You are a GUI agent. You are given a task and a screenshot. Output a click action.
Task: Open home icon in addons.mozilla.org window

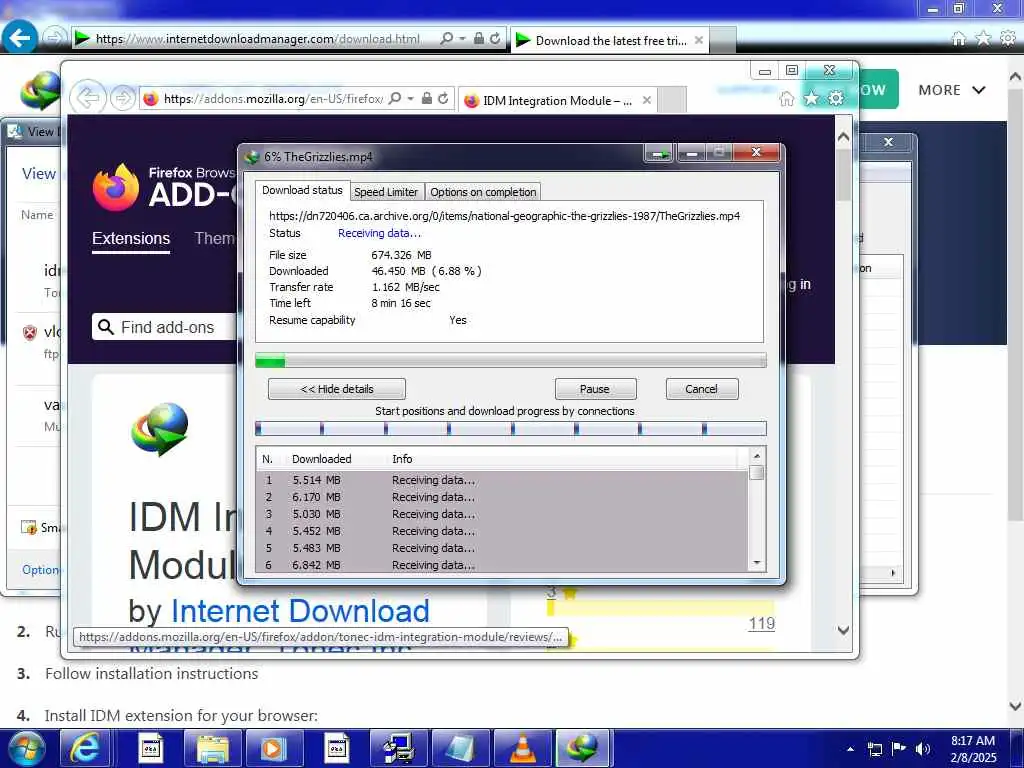pyautogui.click(x=787, y=99)
